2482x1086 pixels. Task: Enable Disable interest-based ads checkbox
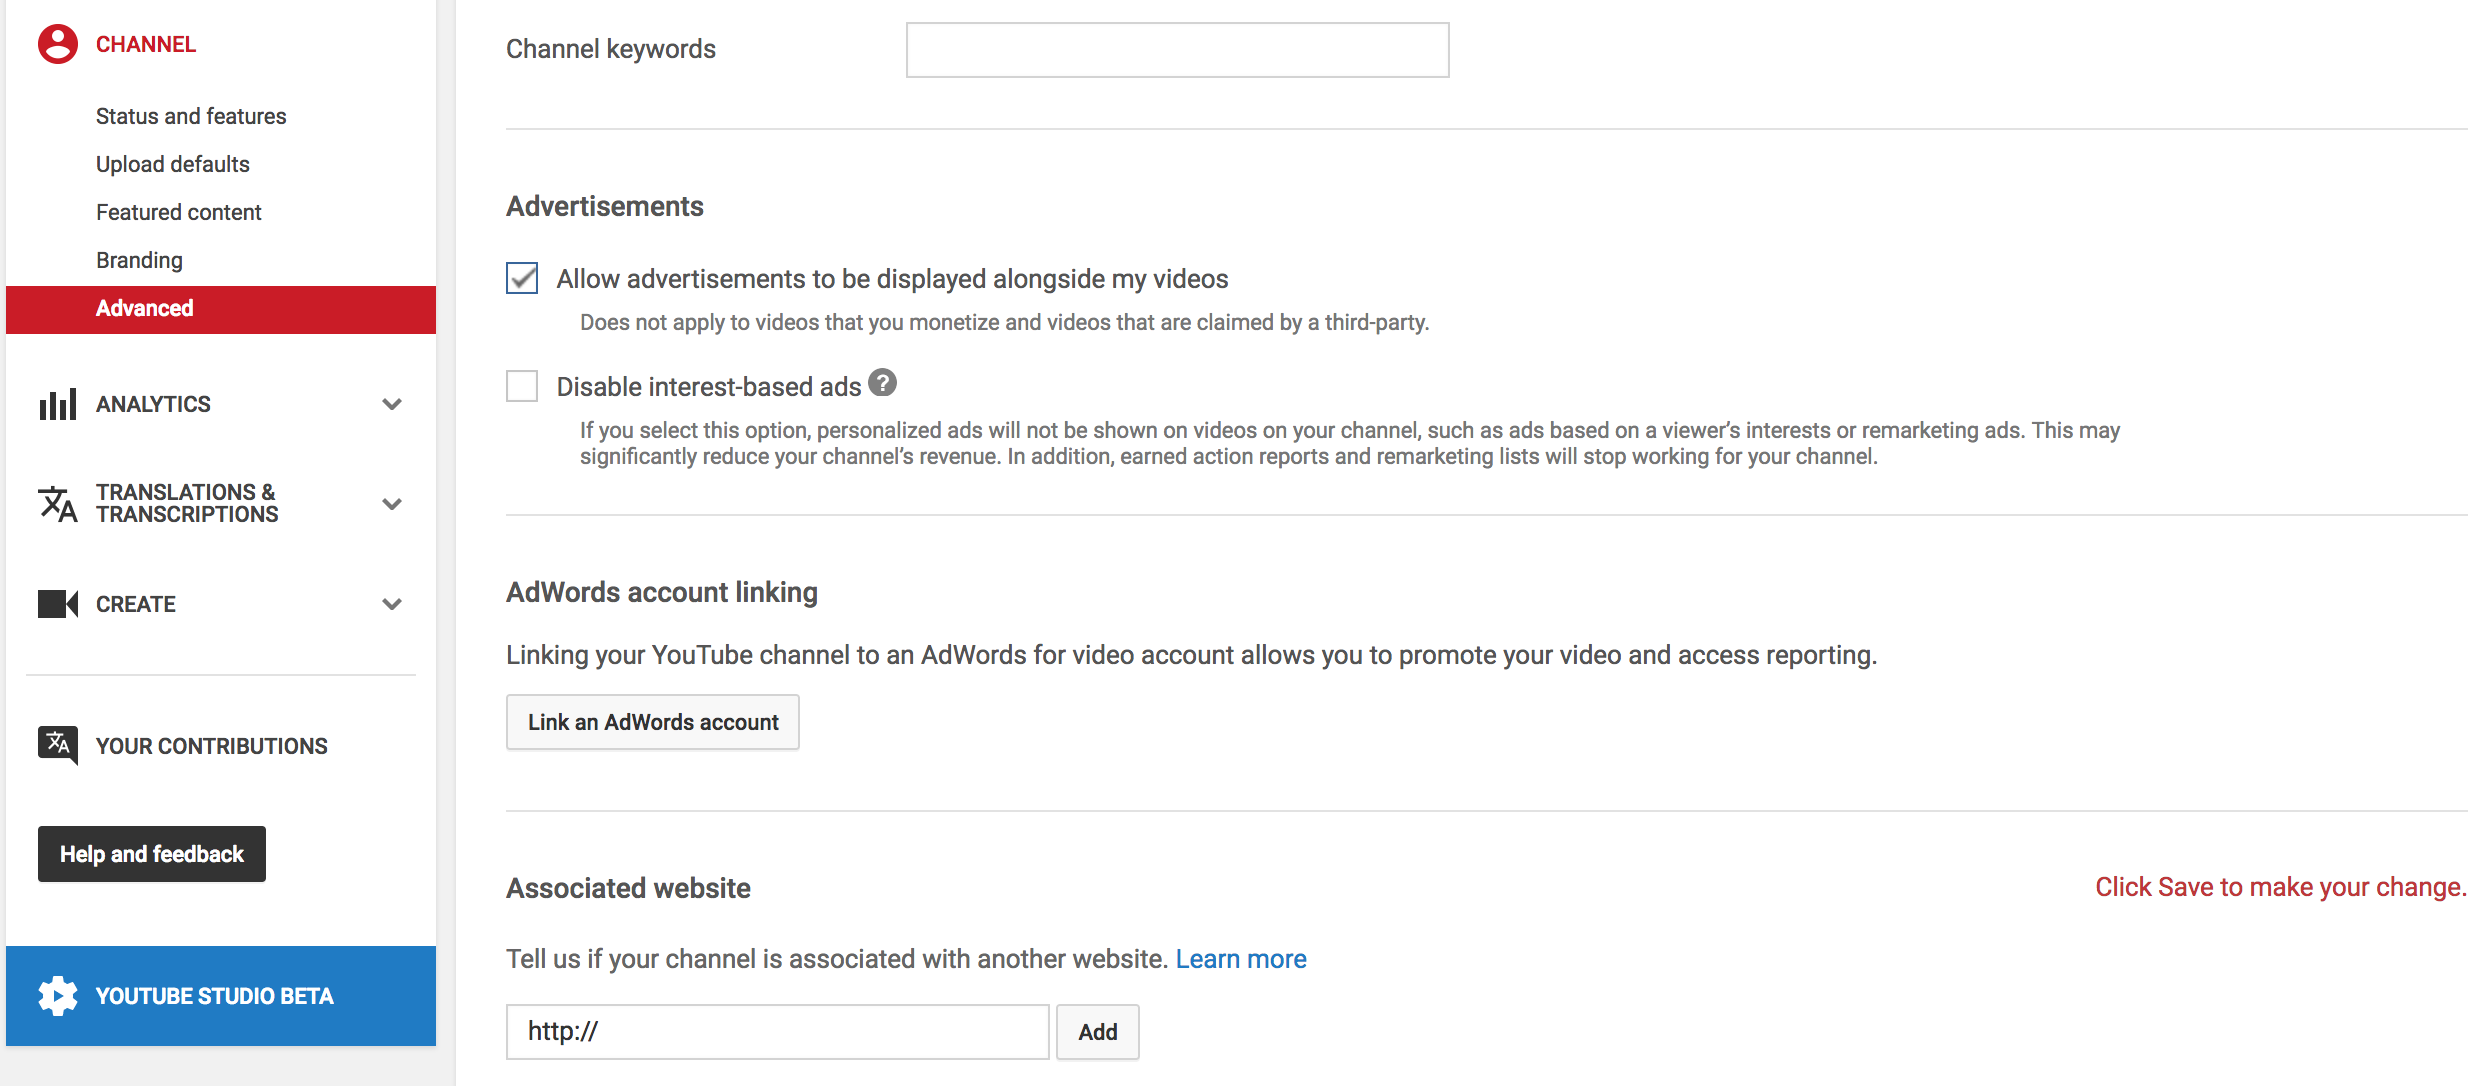pos(522,386)
